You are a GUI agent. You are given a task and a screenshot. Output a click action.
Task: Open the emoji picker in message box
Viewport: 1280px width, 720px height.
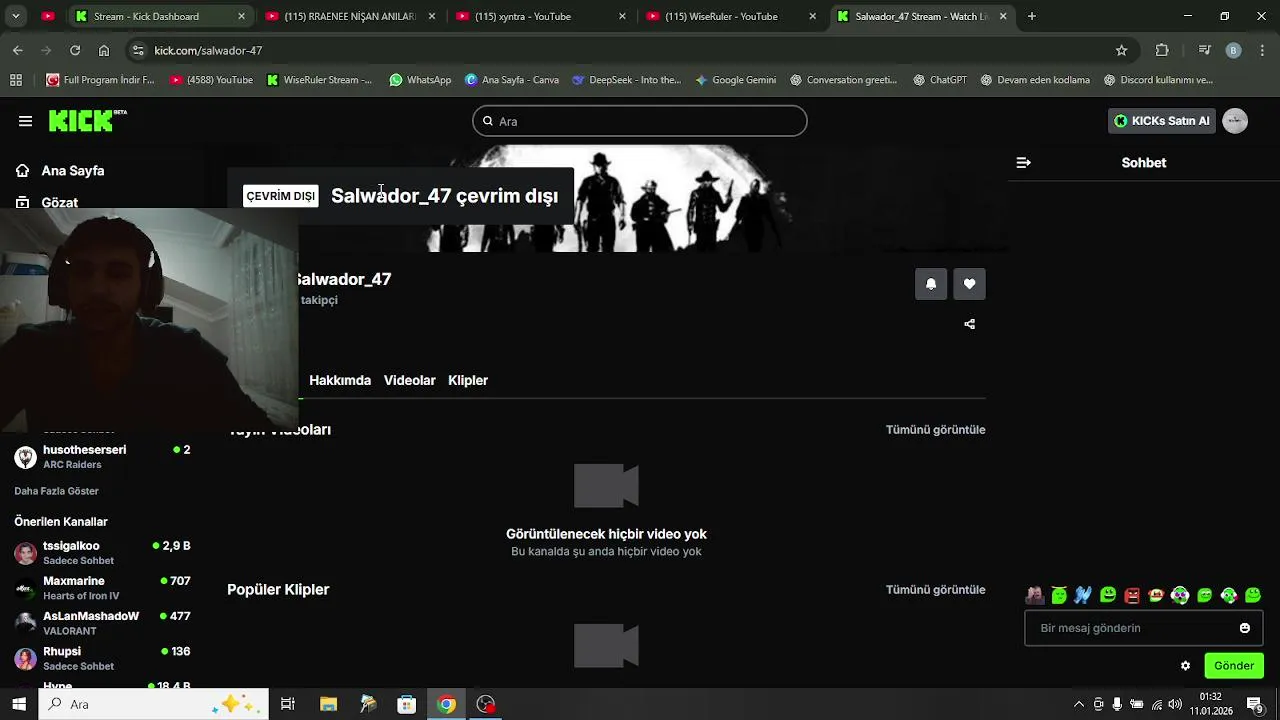point(1245,628)
